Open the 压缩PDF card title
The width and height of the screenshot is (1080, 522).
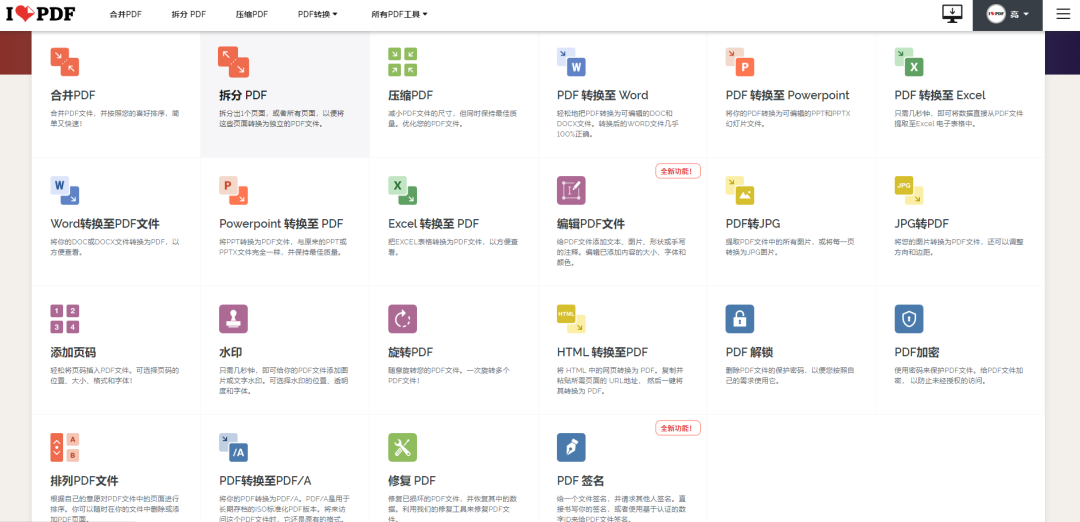pyautogui.click(x=411, y=95)
